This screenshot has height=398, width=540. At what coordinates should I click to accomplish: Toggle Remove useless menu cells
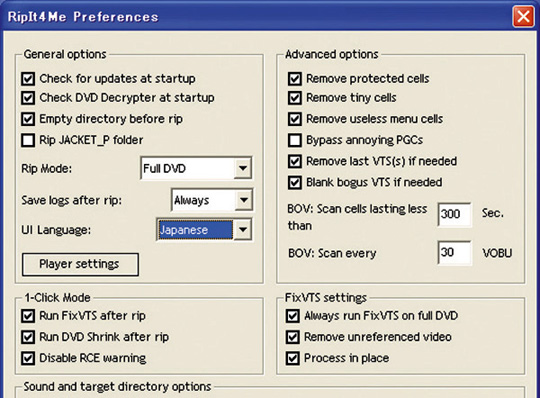pyautogui.click(x=295, y=119)
